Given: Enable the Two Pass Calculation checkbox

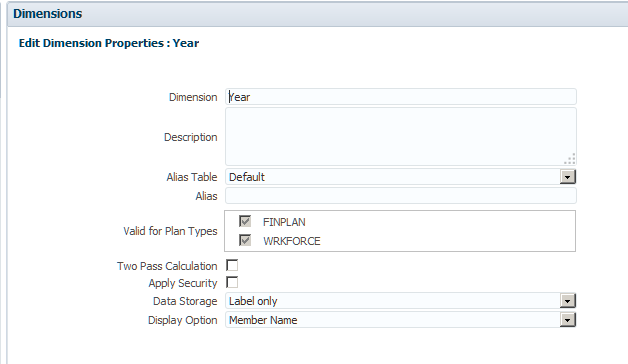Looking at the screenshot, I should (x=232, y=265).
